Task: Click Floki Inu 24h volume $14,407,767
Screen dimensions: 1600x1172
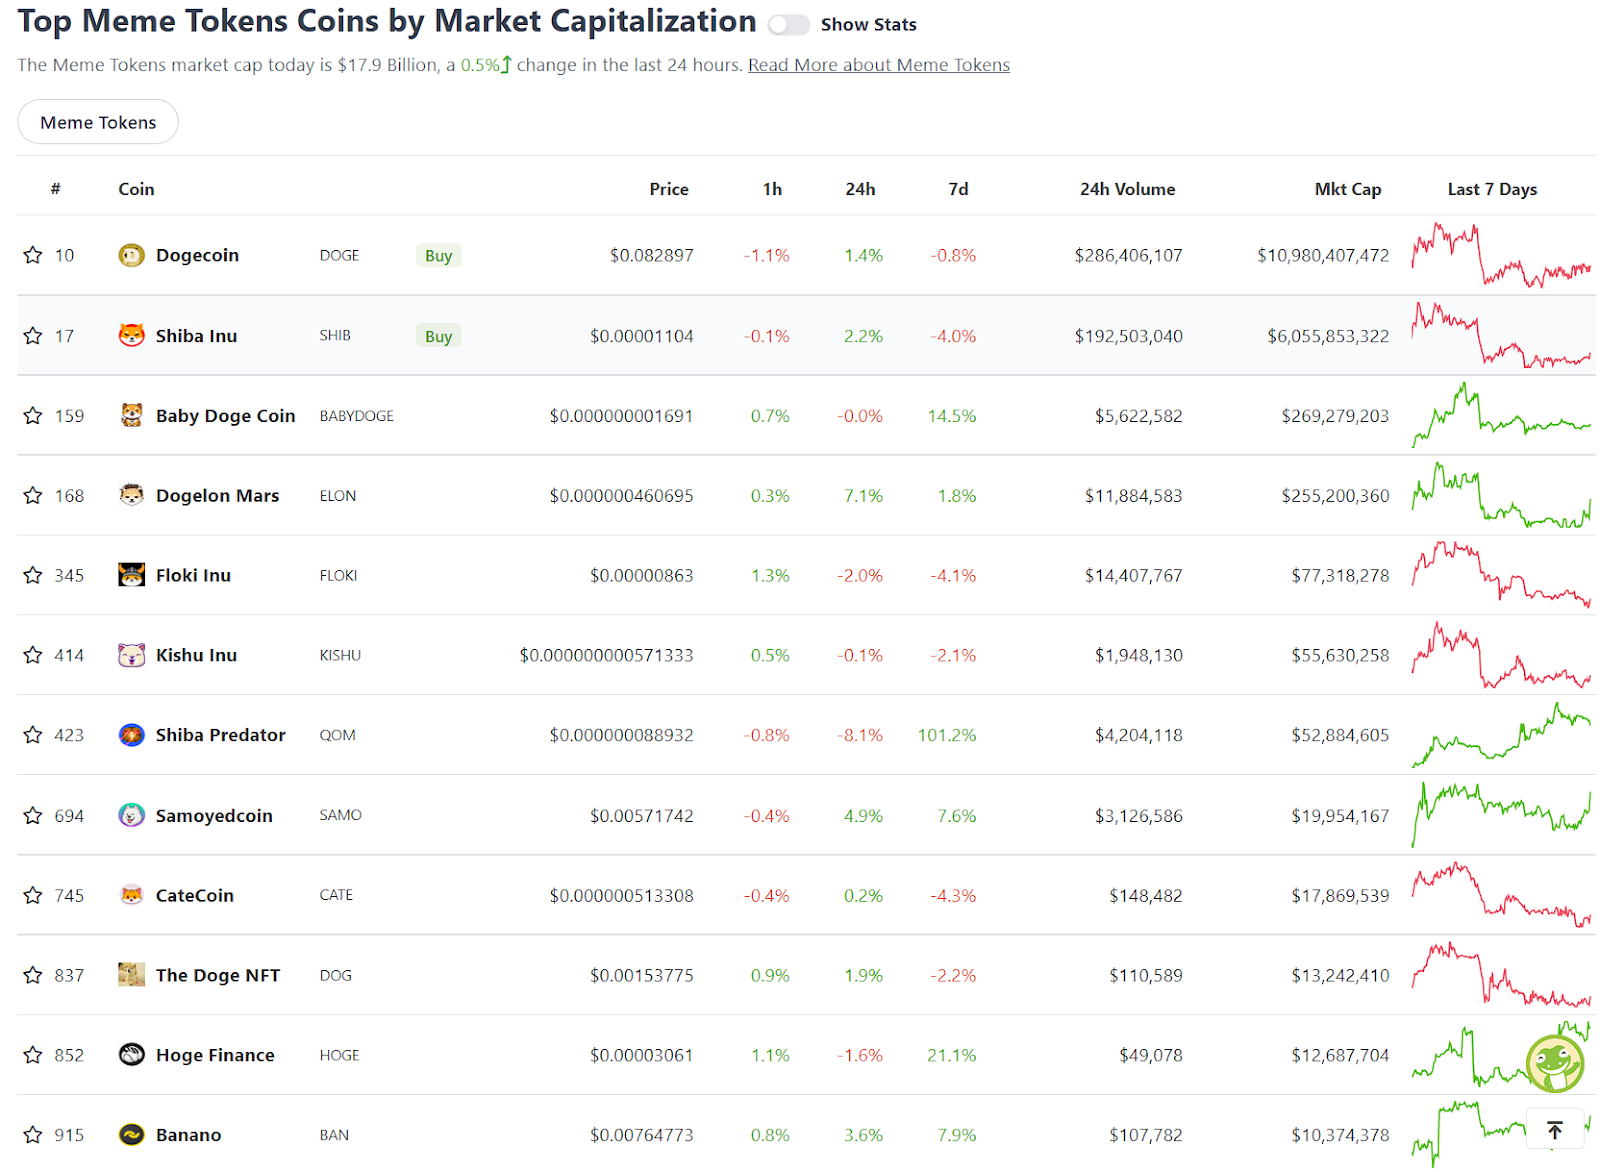Action: pyautogui.click(x=1133, y=575)
